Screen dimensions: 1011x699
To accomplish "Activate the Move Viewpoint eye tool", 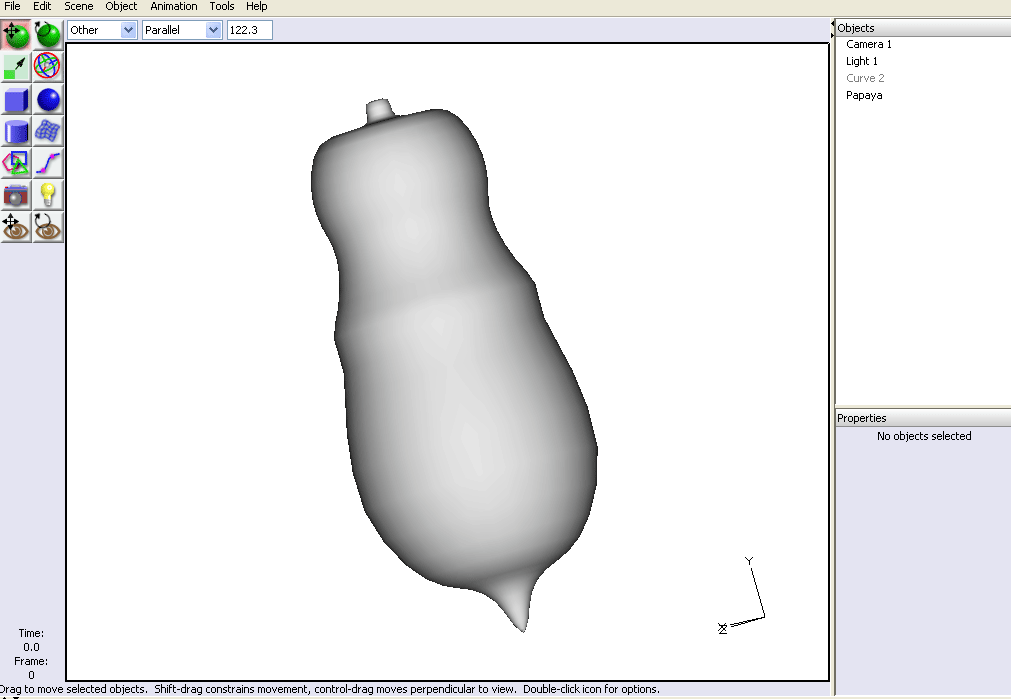I will point(16,227).
